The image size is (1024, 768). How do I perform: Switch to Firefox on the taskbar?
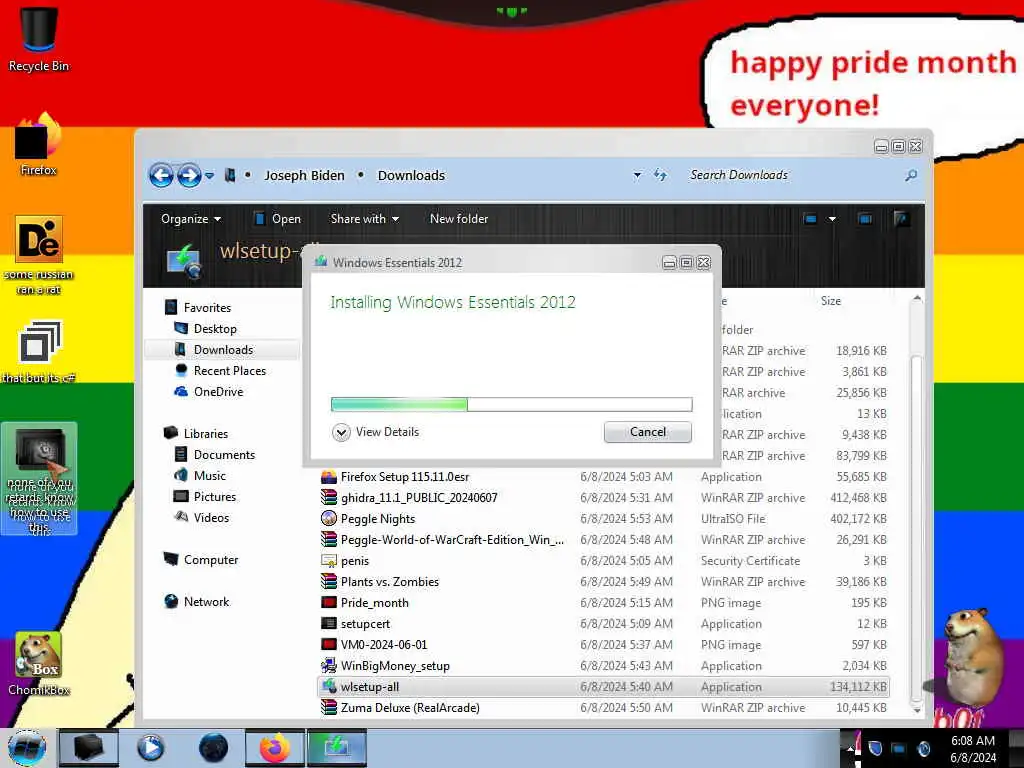[275, 748]
